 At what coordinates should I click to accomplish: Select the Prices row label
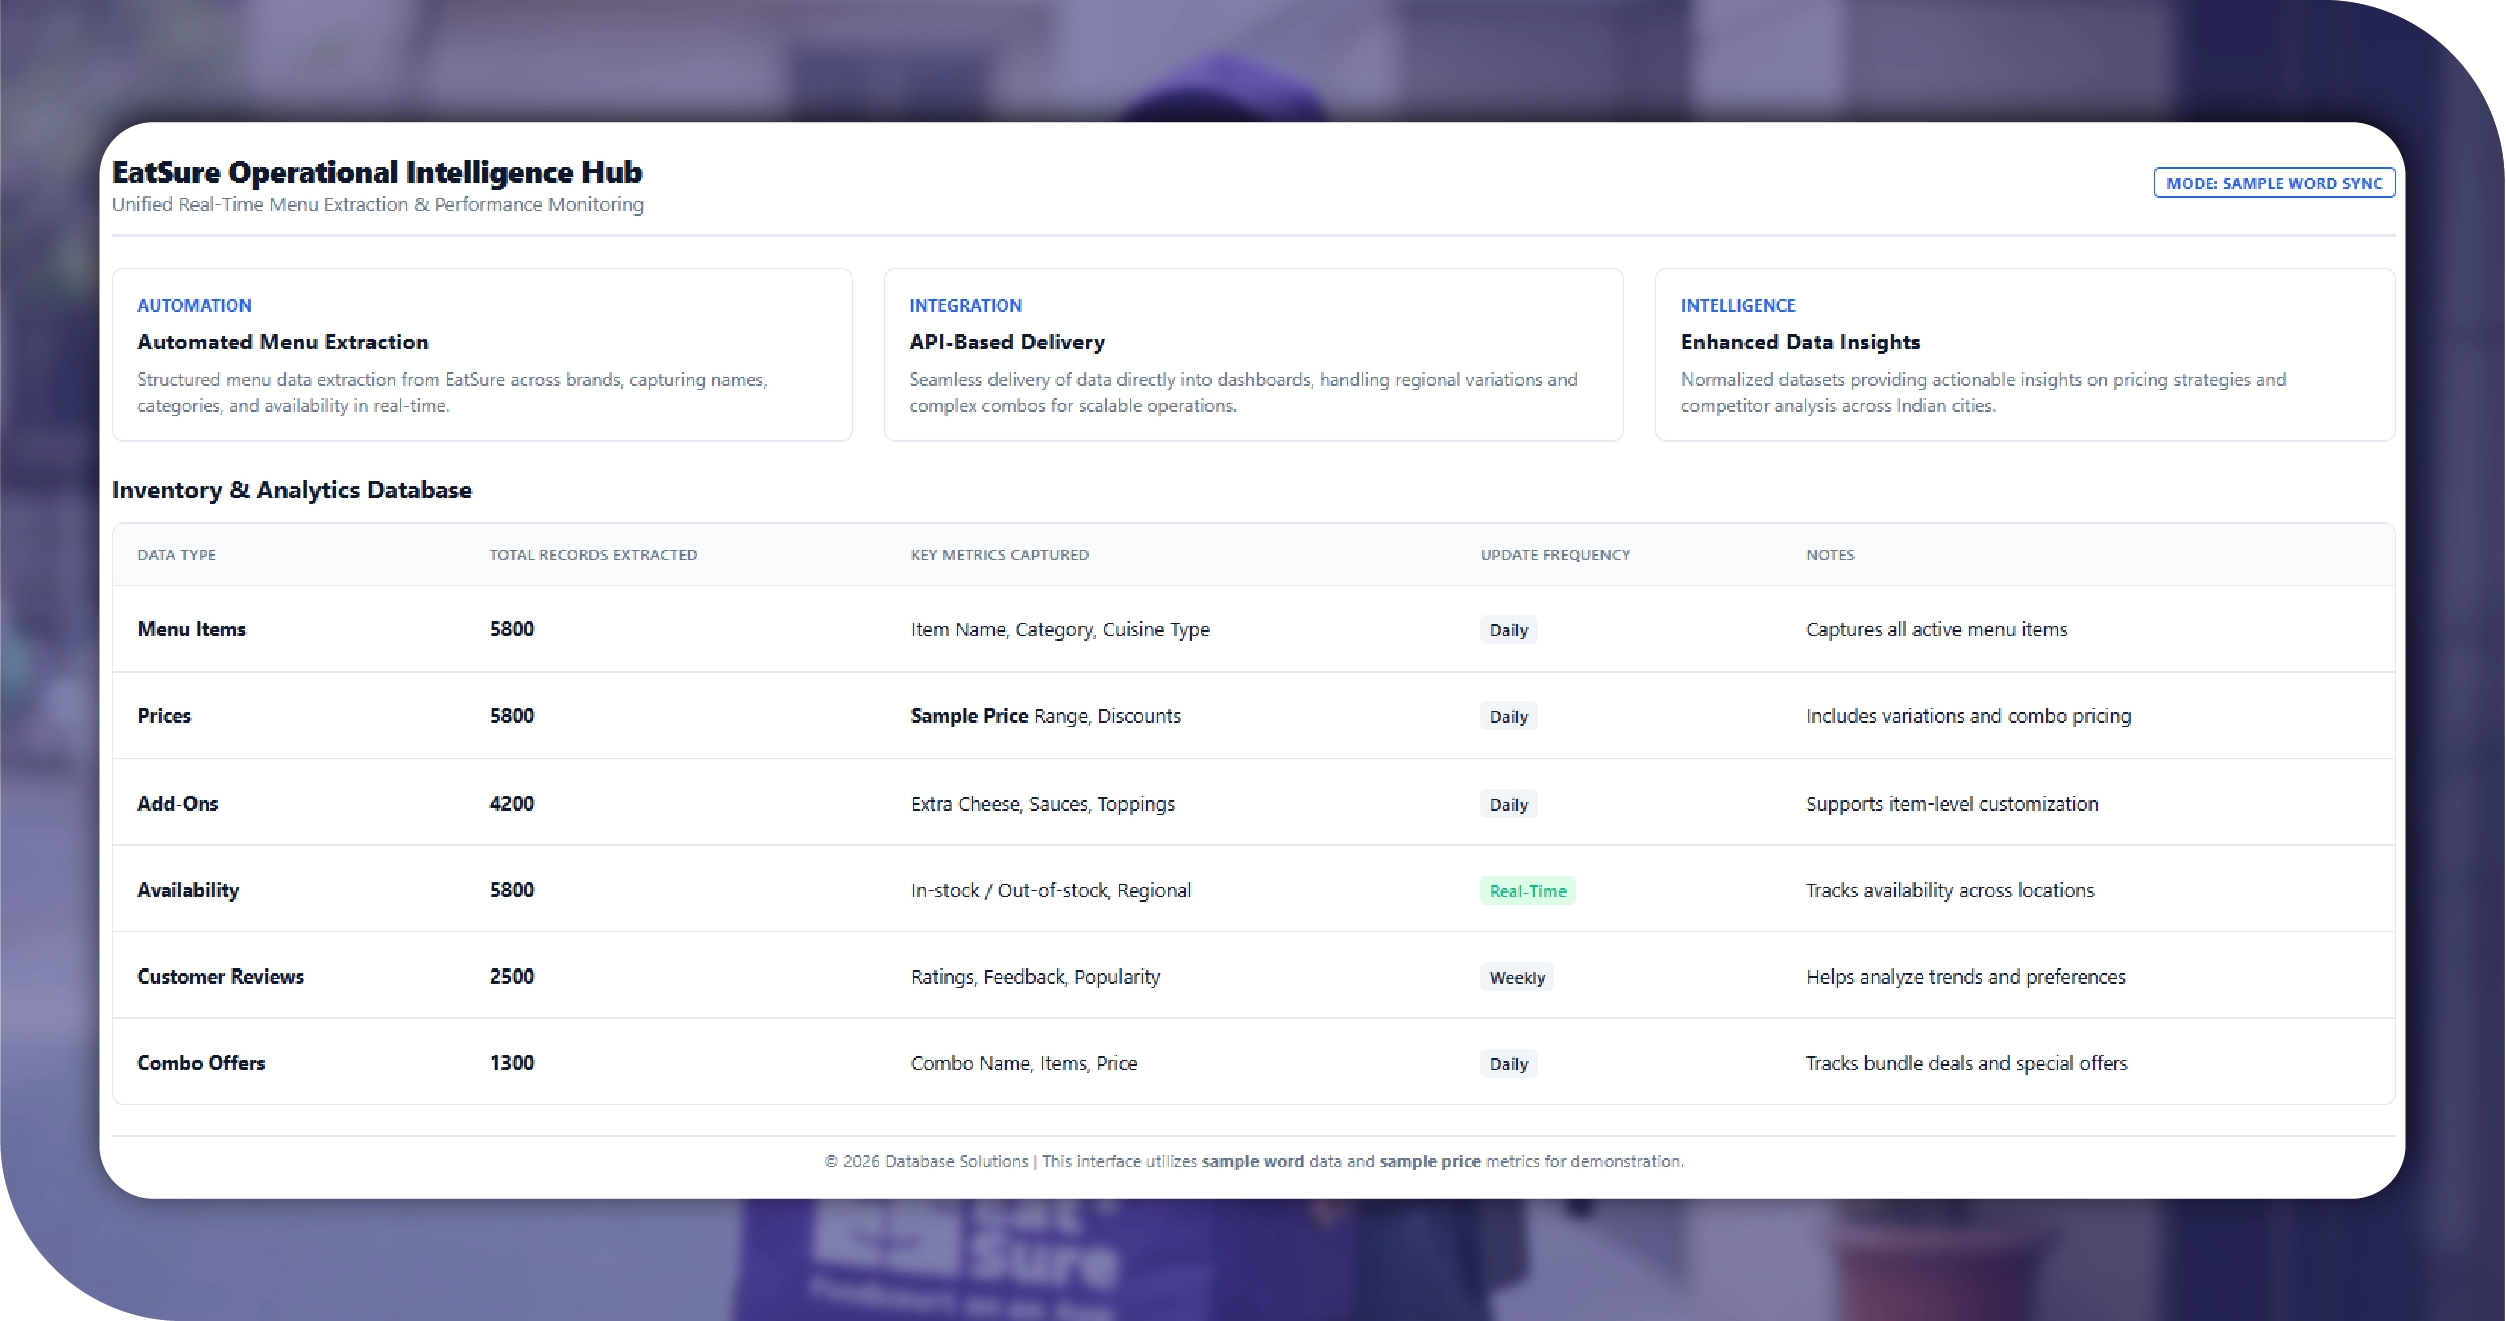pos(164,716)
